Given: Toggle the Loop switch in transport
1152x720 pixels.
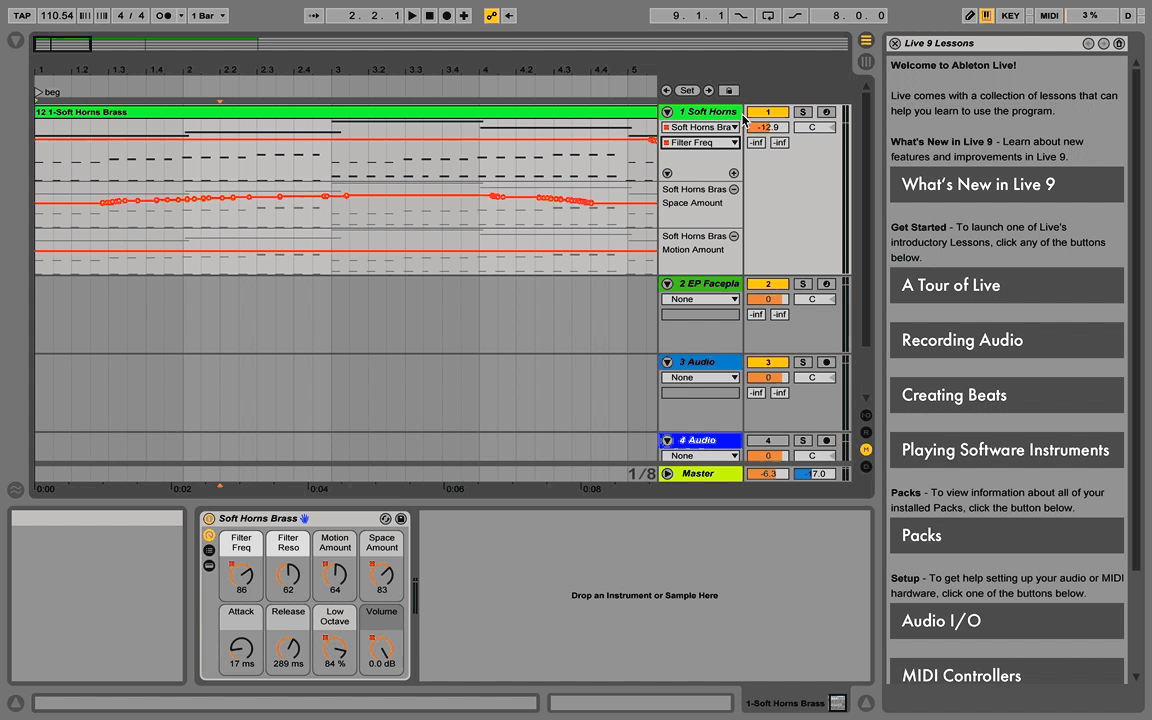Looking at the screenshot, I should [x=768, y=15].
